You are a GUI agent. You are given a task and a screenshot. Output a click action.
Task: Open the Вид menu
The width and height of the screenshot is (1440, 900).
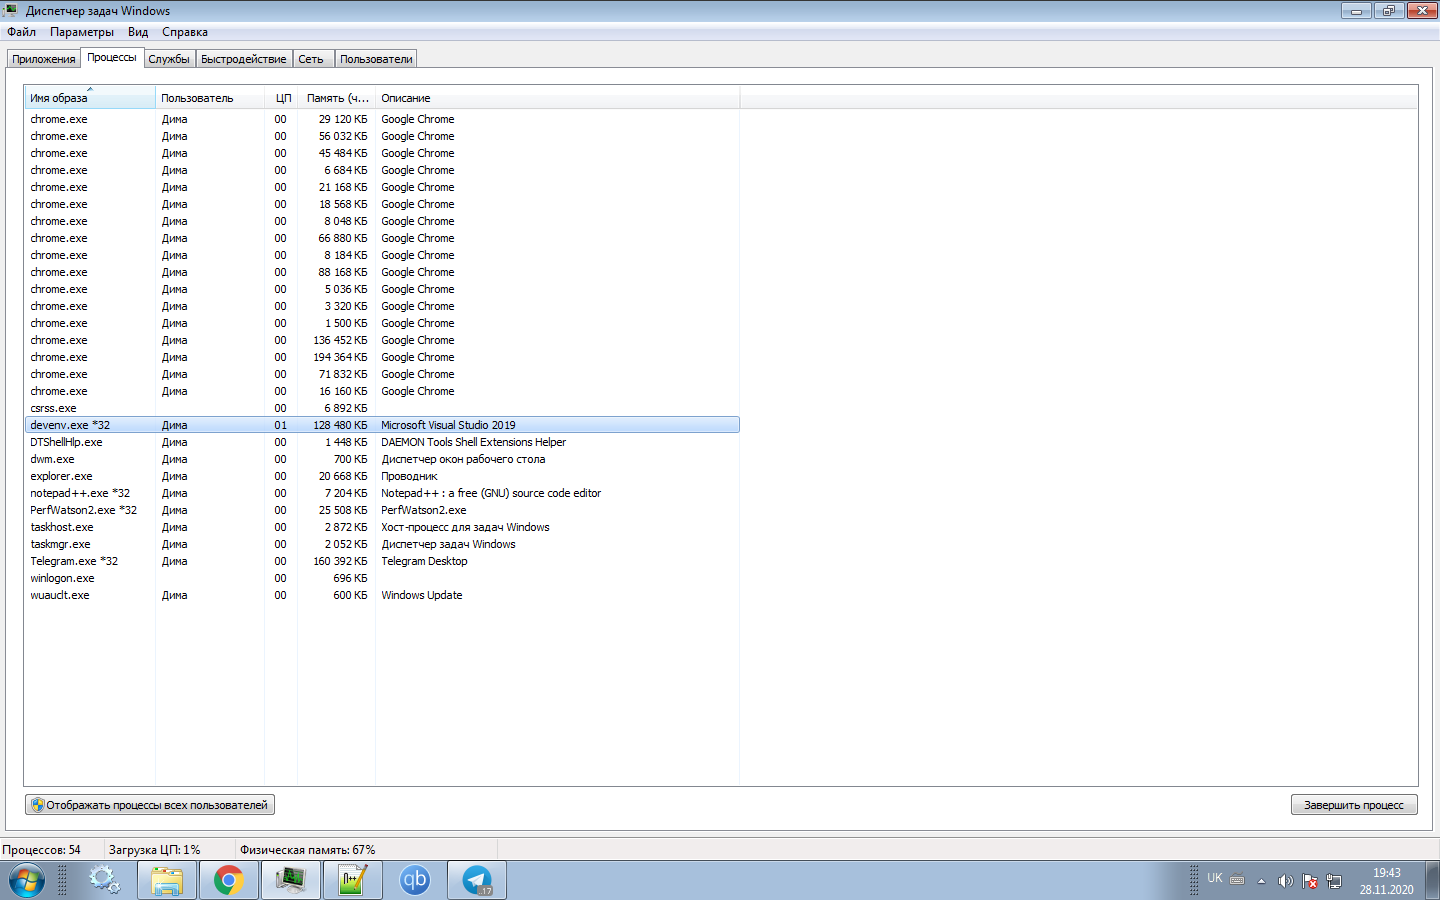pos(138,32)
